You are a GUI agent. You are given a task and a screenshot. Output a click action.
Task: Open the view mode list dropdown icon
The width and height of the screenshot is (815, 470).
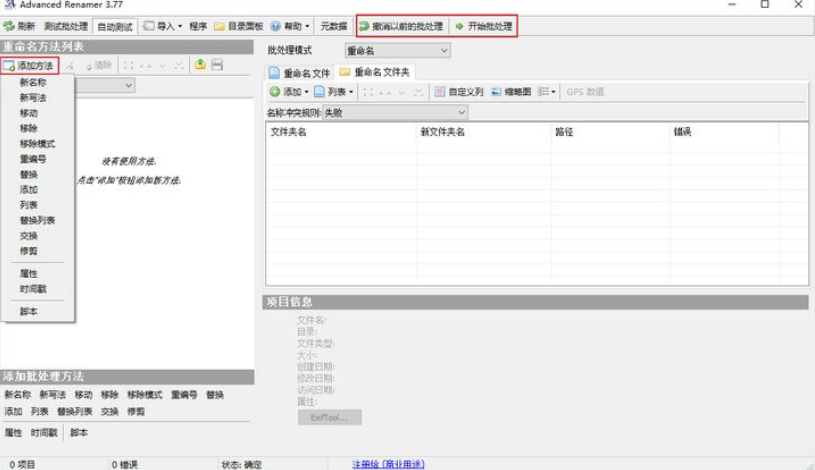pos(546,92)
